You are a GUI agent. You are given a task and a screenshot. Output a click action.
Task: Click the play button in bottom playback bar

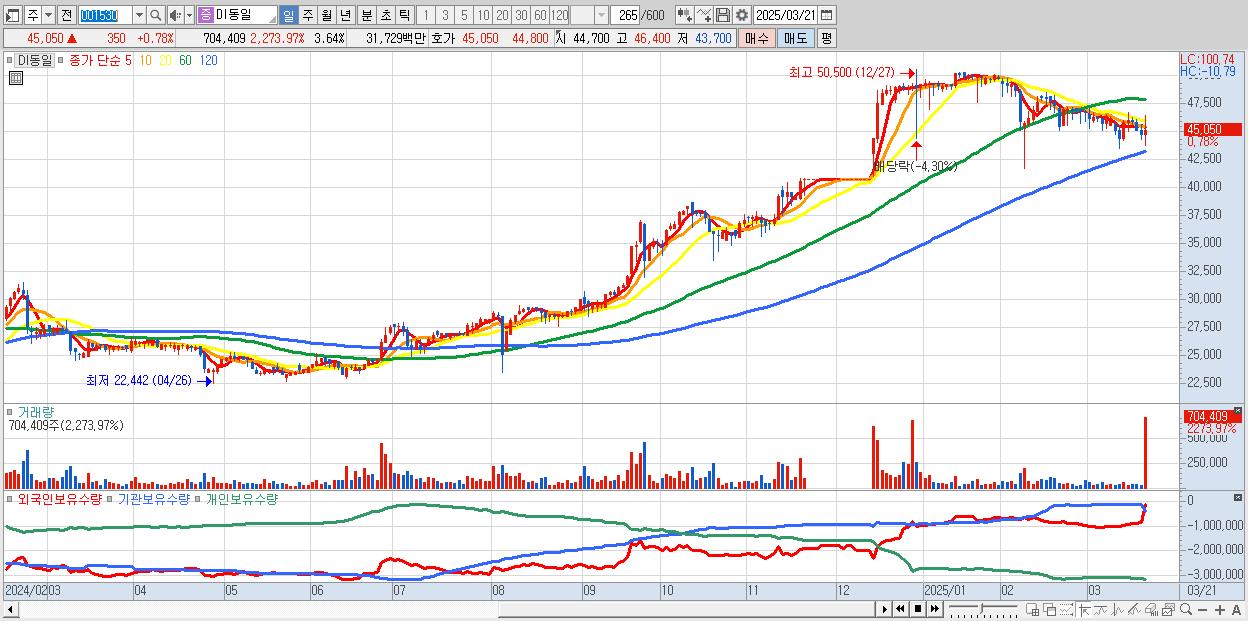[x=884, y=609]
